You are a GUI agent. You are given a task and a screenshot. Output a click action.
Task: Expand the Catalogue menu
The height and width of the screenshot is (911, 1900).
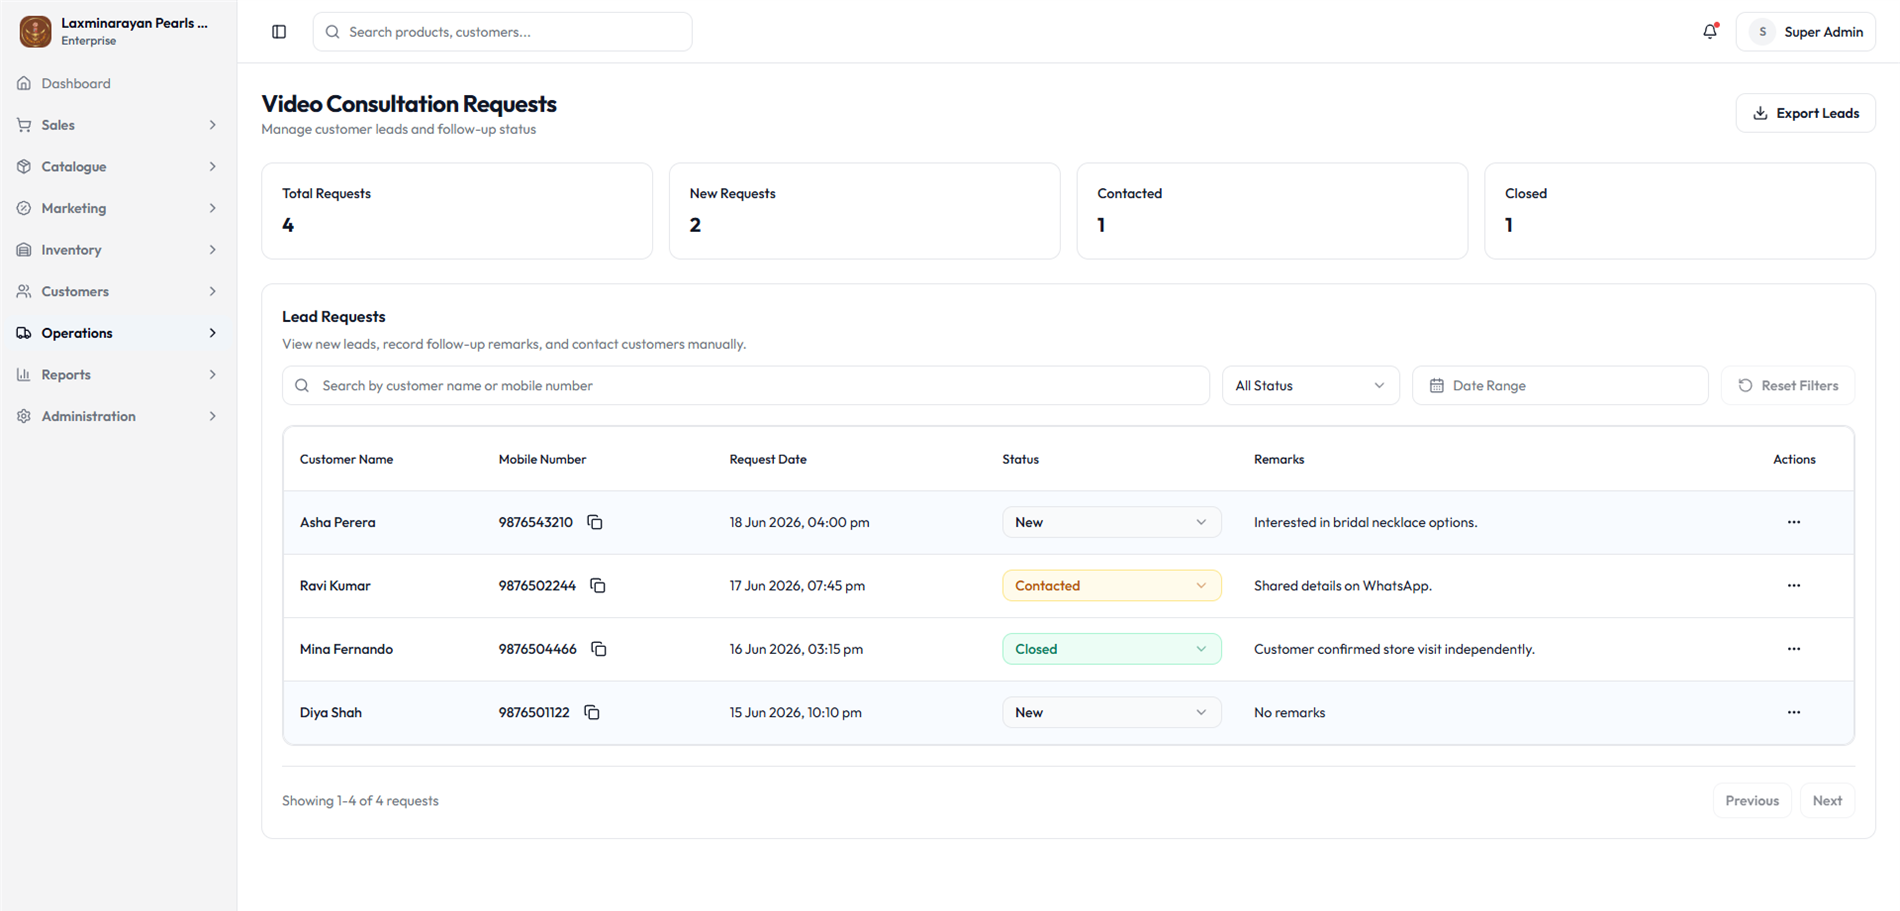pyautogui.click(x=118, y=167)
